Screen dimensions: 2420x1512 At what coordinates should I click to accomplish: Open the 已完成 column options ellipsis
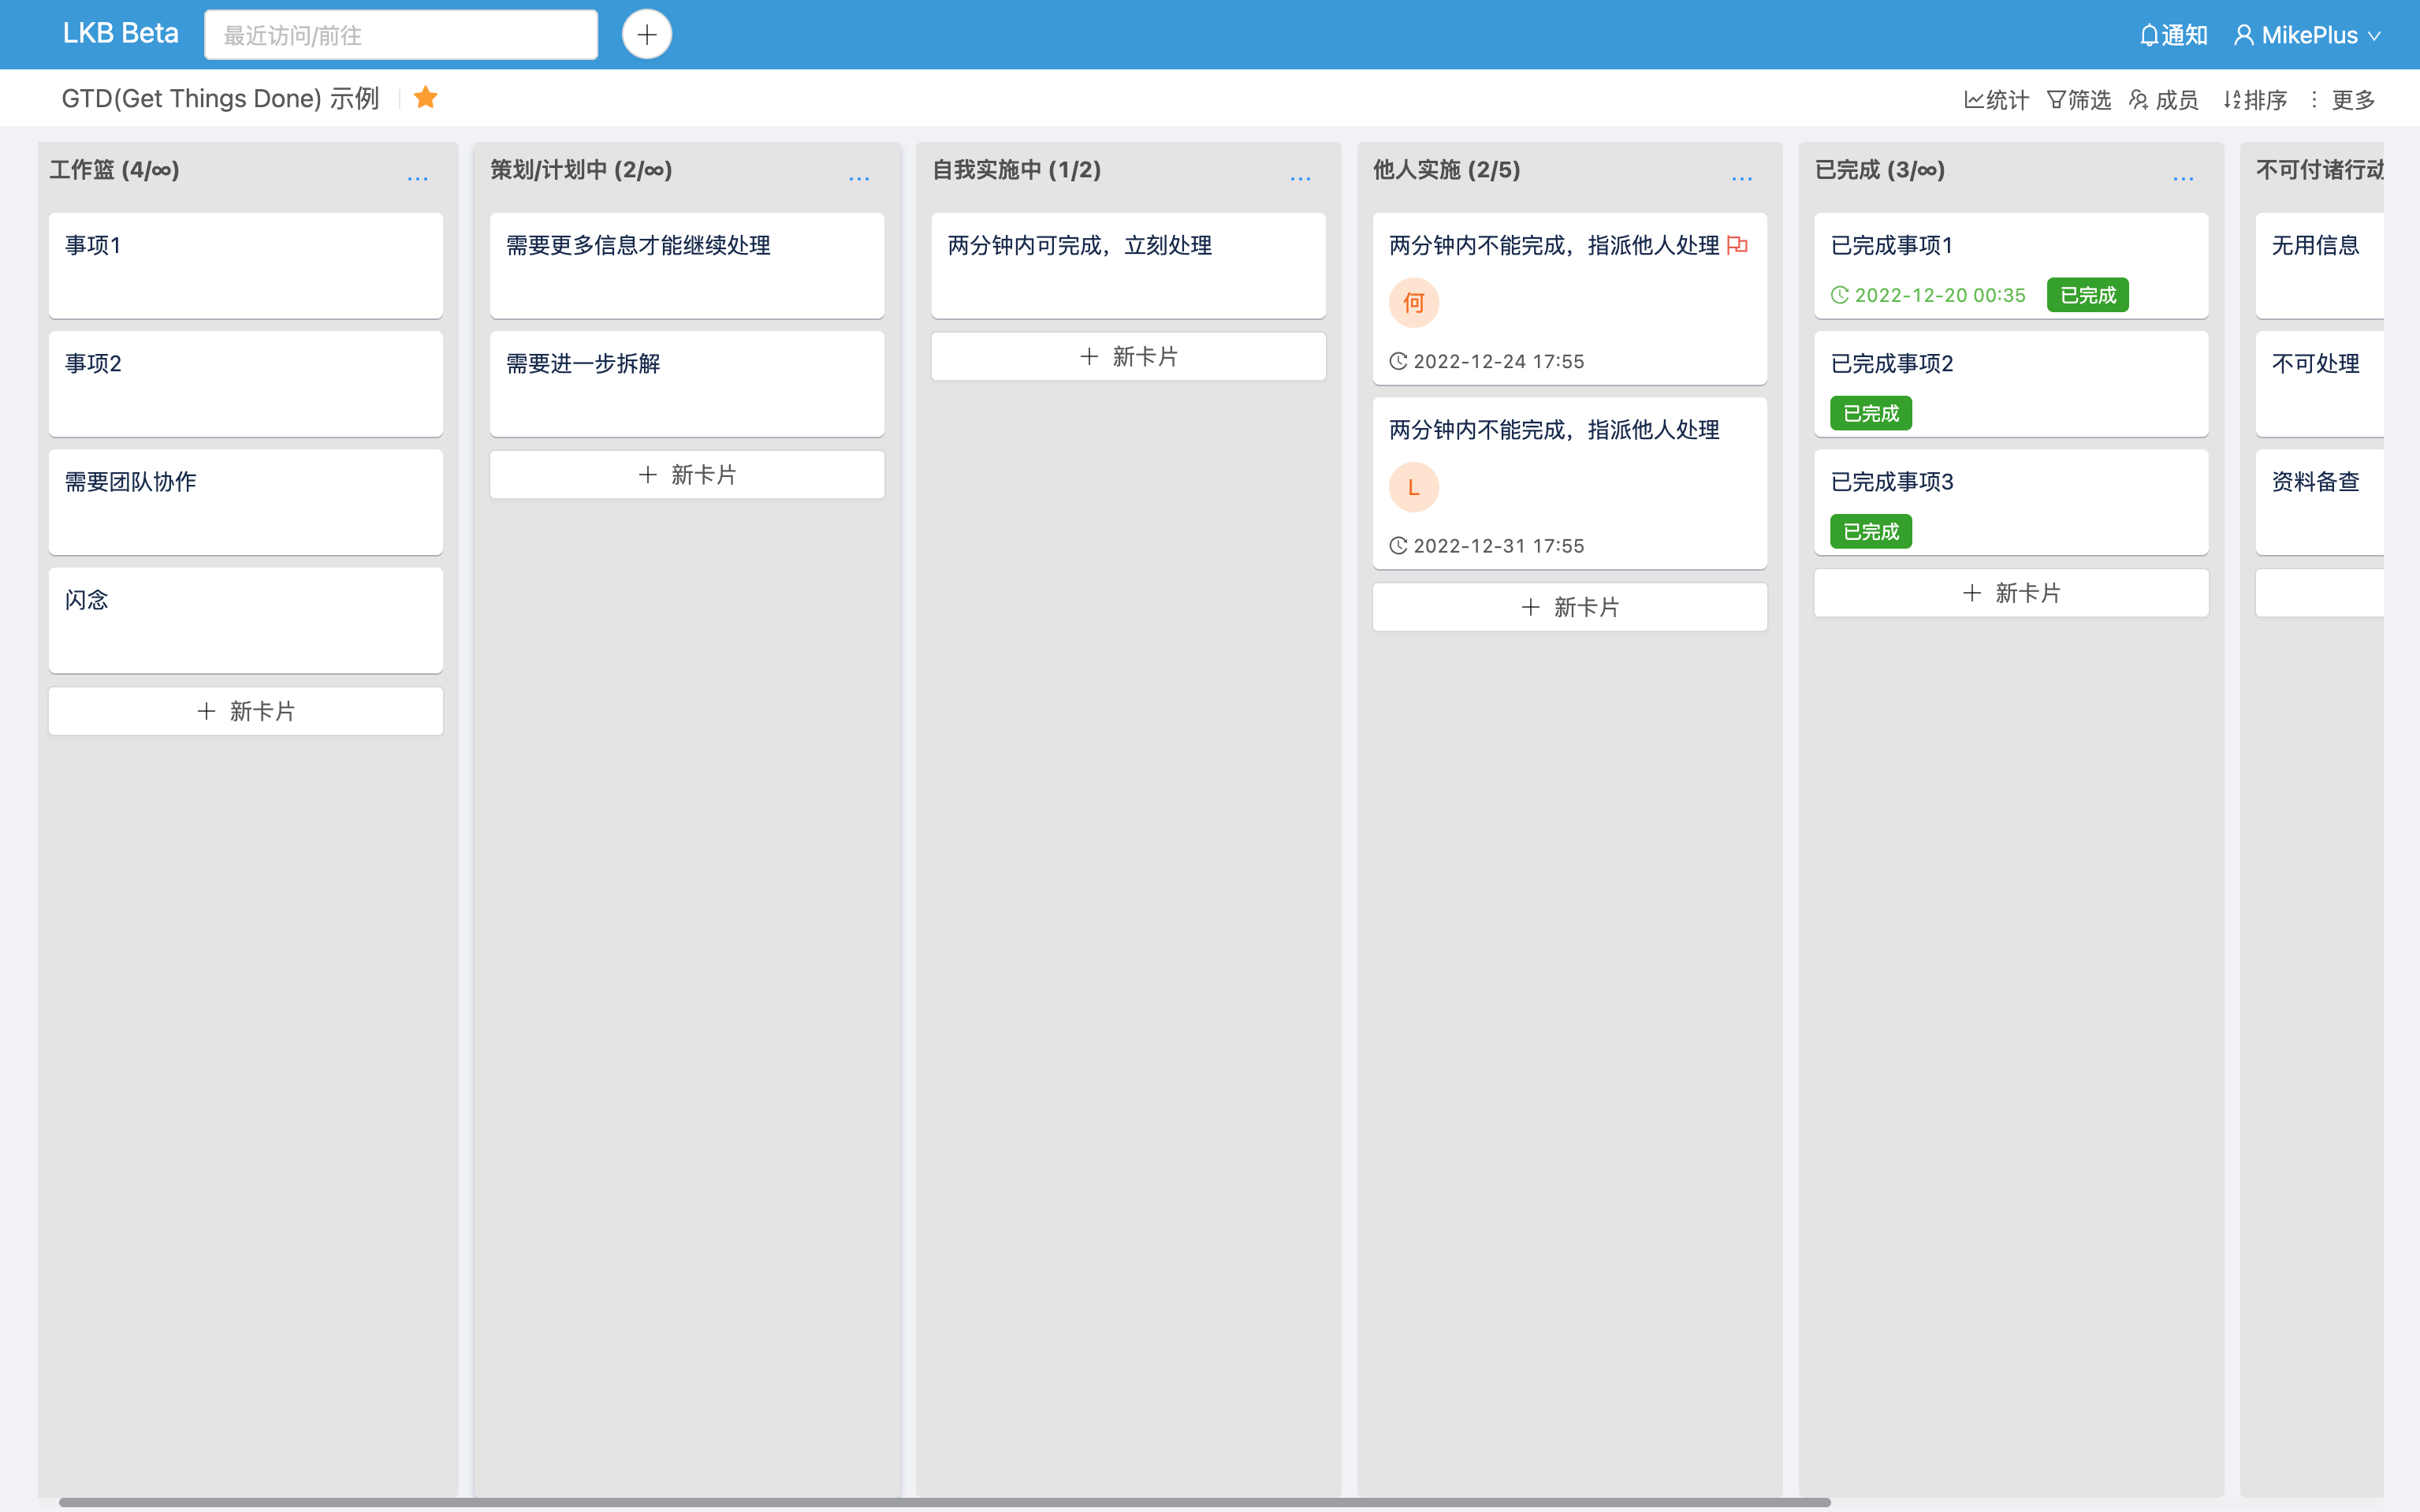point(2183,178)
